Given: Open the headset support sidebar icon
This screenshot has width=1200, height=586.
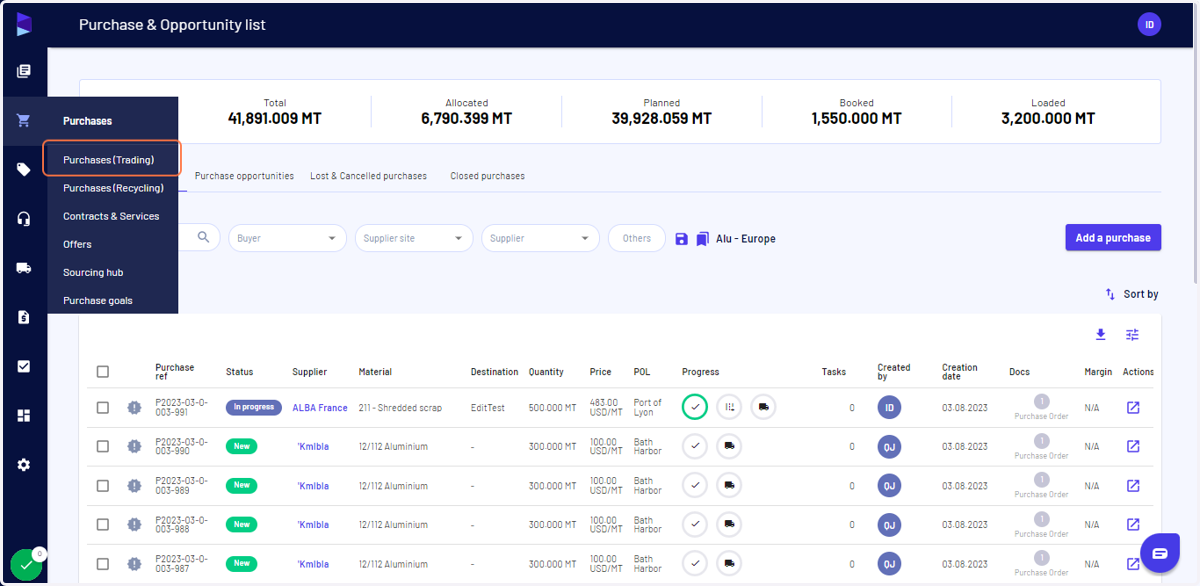Looking at the screenshot, I should click(24, 219).
